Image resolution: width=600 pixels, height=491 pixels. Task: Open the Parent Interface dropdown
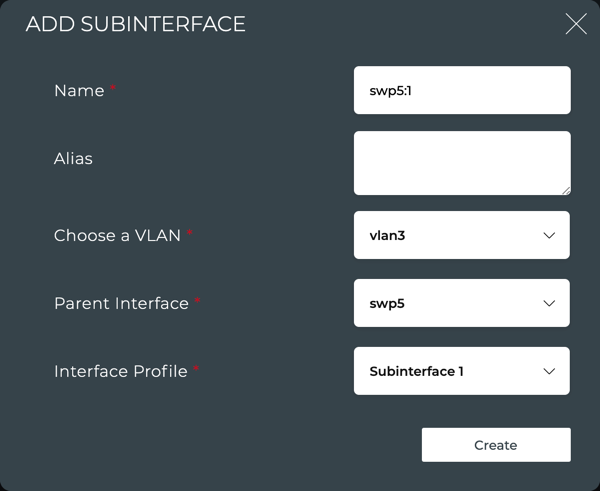[461, 303]
